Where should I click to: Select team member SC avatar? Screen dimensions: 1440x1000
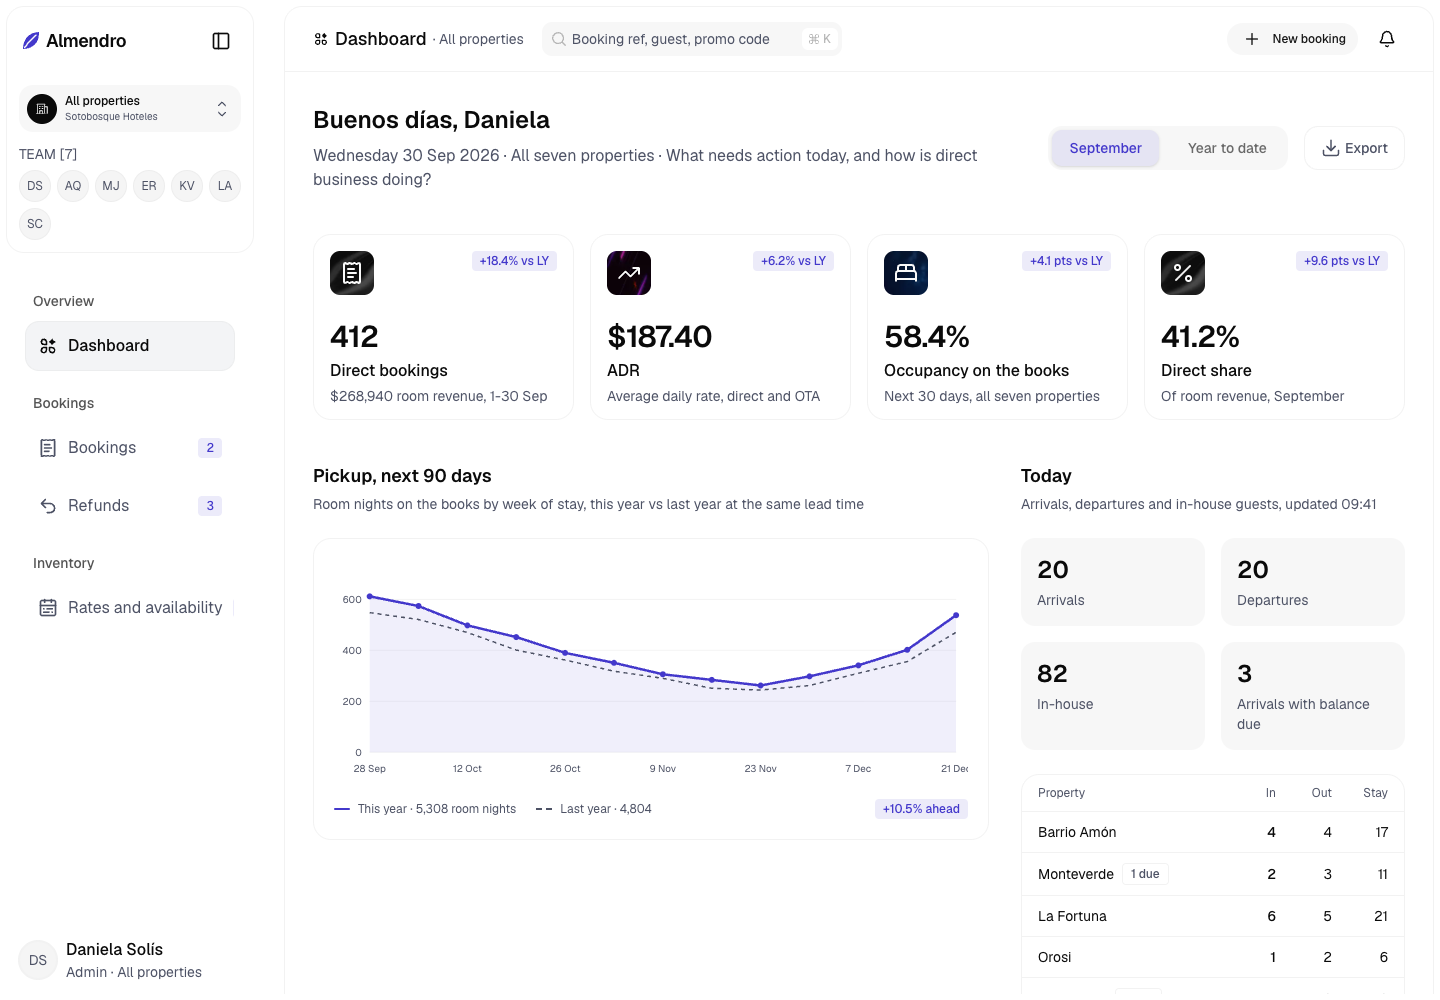pos(35,224)
